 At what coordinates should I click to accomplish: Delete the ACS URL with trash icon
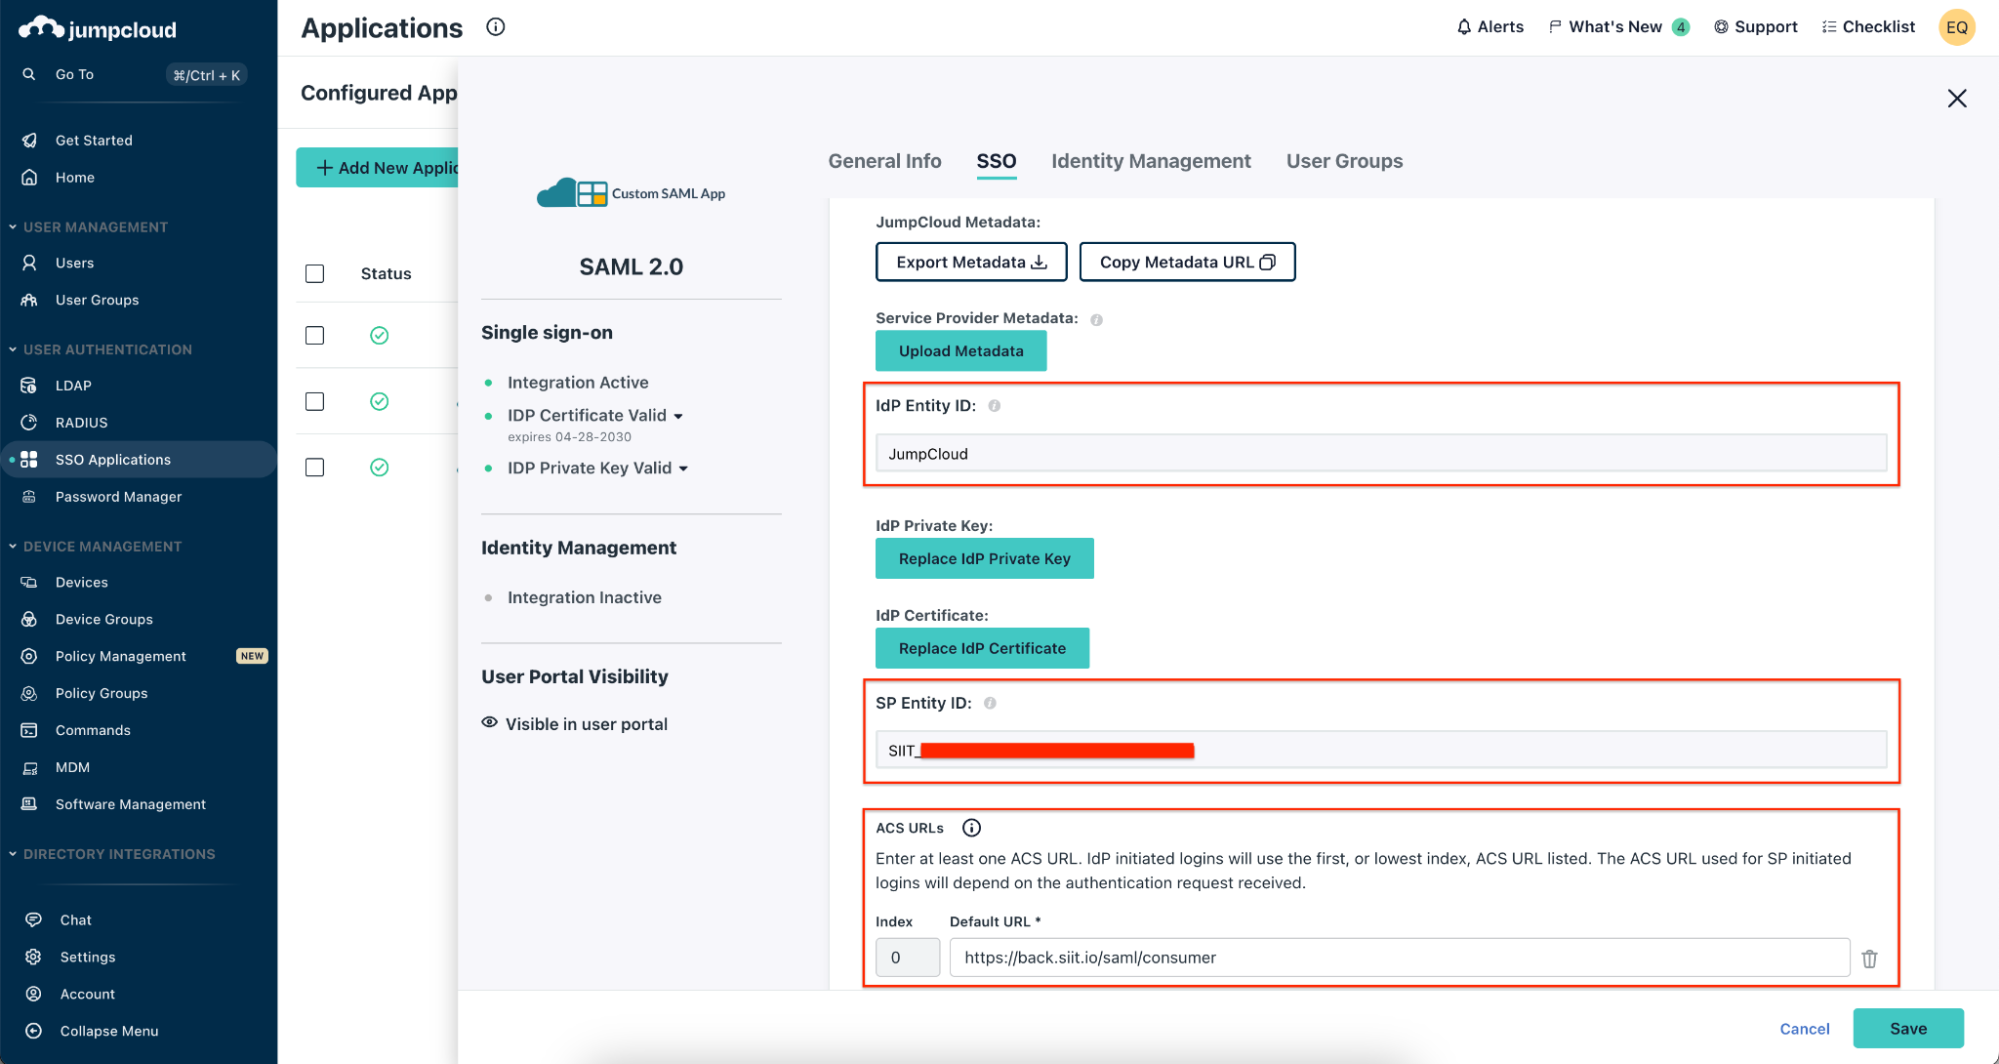coord(1869,958)
